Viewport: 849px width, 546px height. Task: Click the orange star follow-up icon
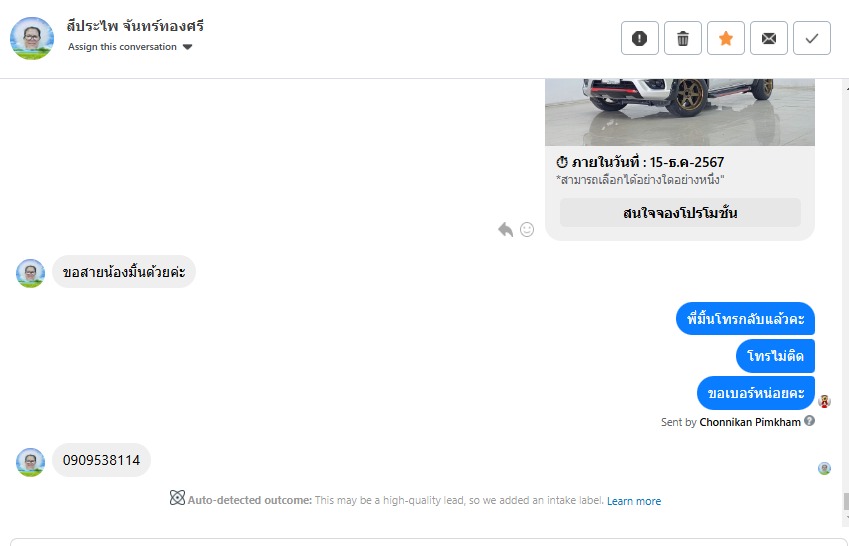click(x=726, y=38)
